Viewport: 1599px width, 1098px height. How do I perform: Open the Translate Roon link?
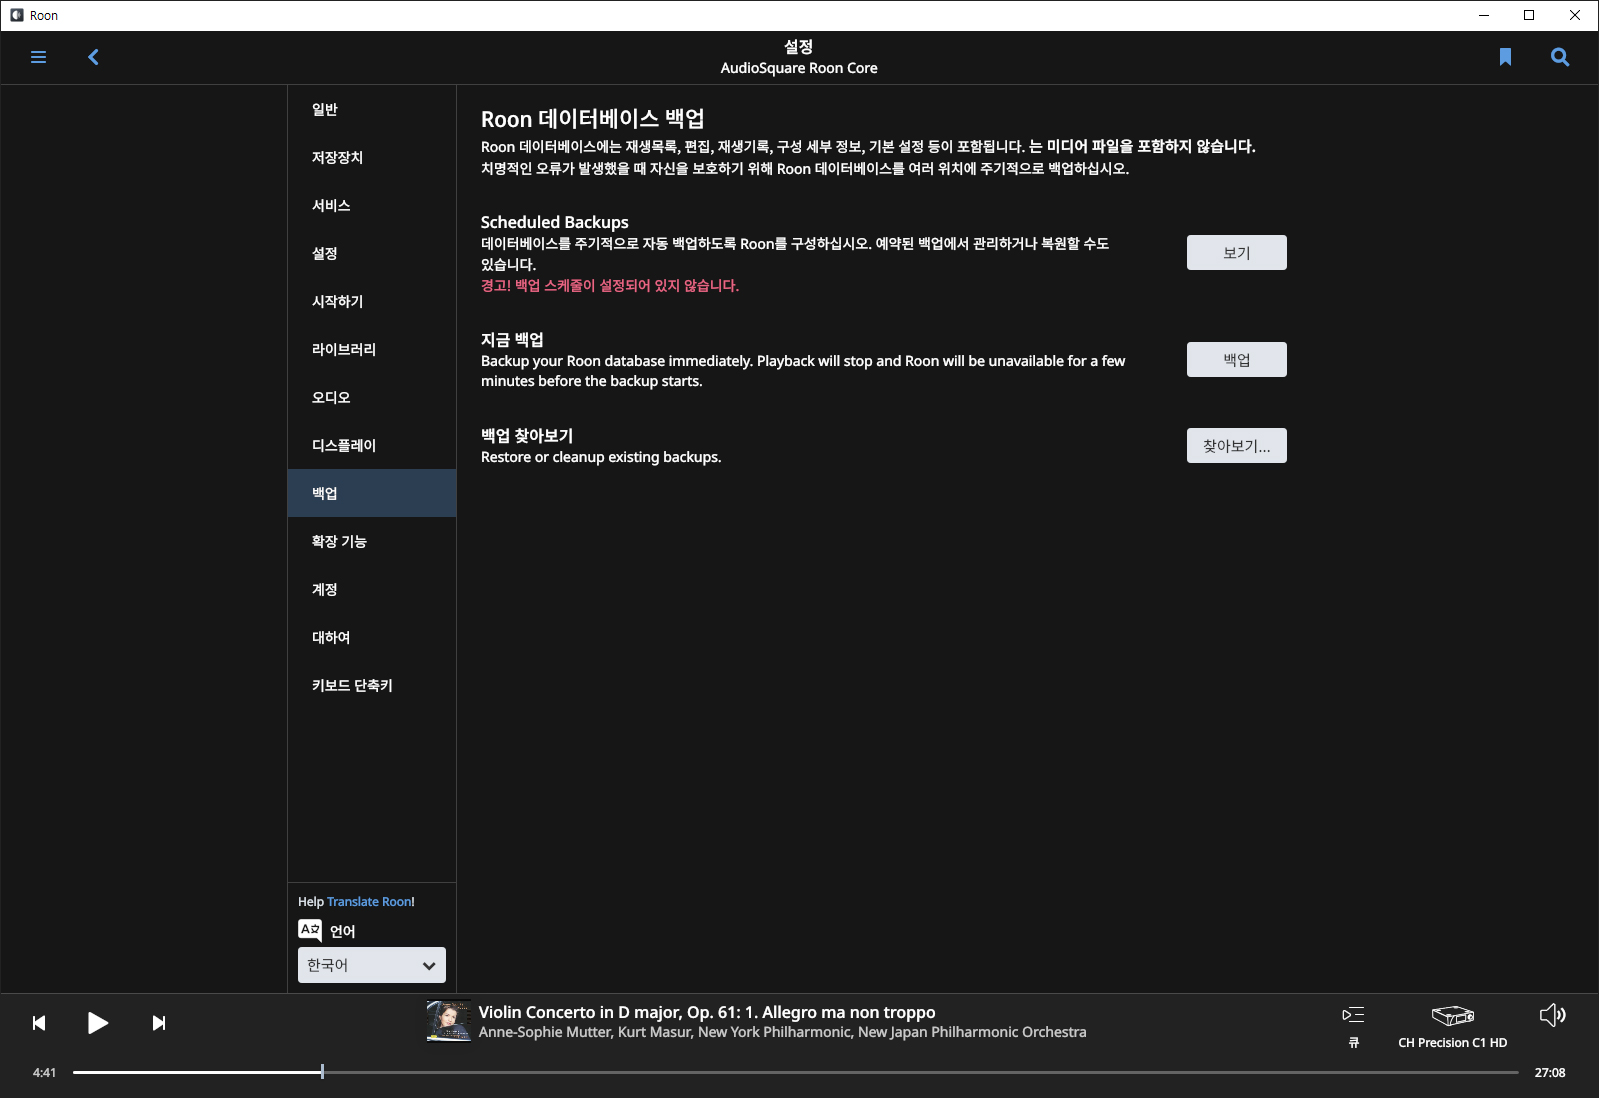(369, 902)
